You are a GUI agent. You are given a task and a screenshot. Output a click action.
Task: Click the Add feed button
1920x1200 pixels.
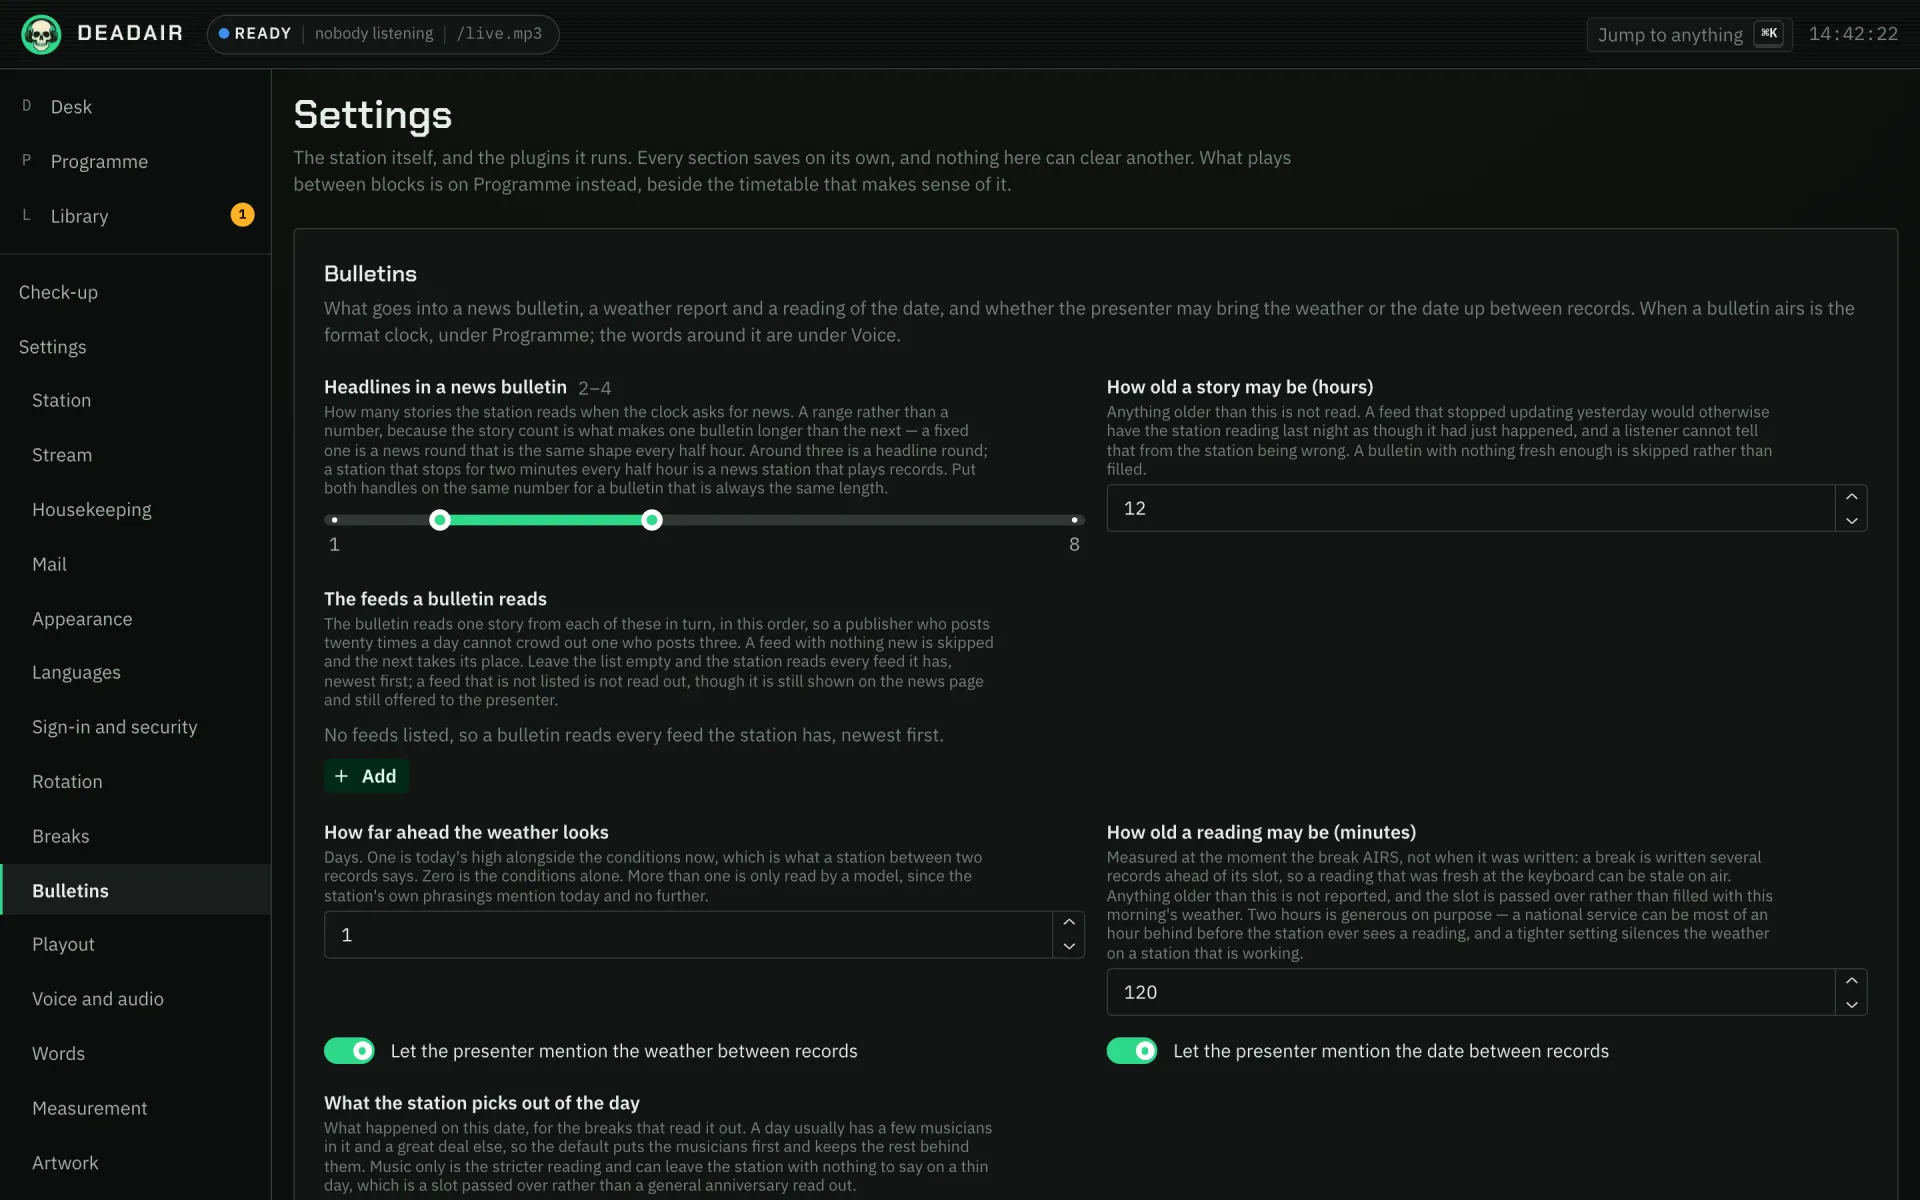pyautogui.click(x=366, y=776)
